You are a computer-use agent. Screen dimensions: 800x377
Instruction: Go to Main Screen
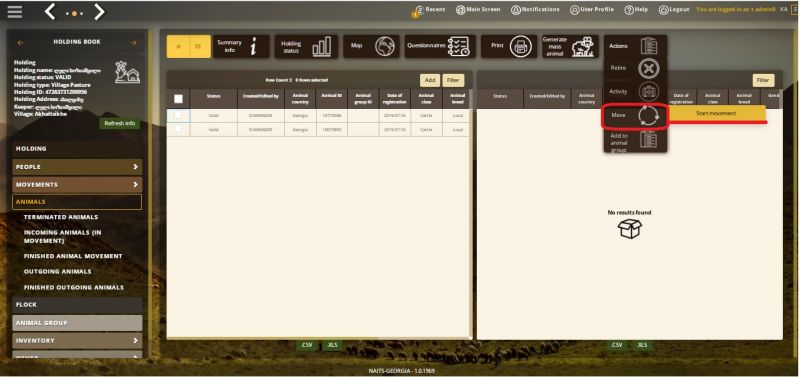coord(478,10)
